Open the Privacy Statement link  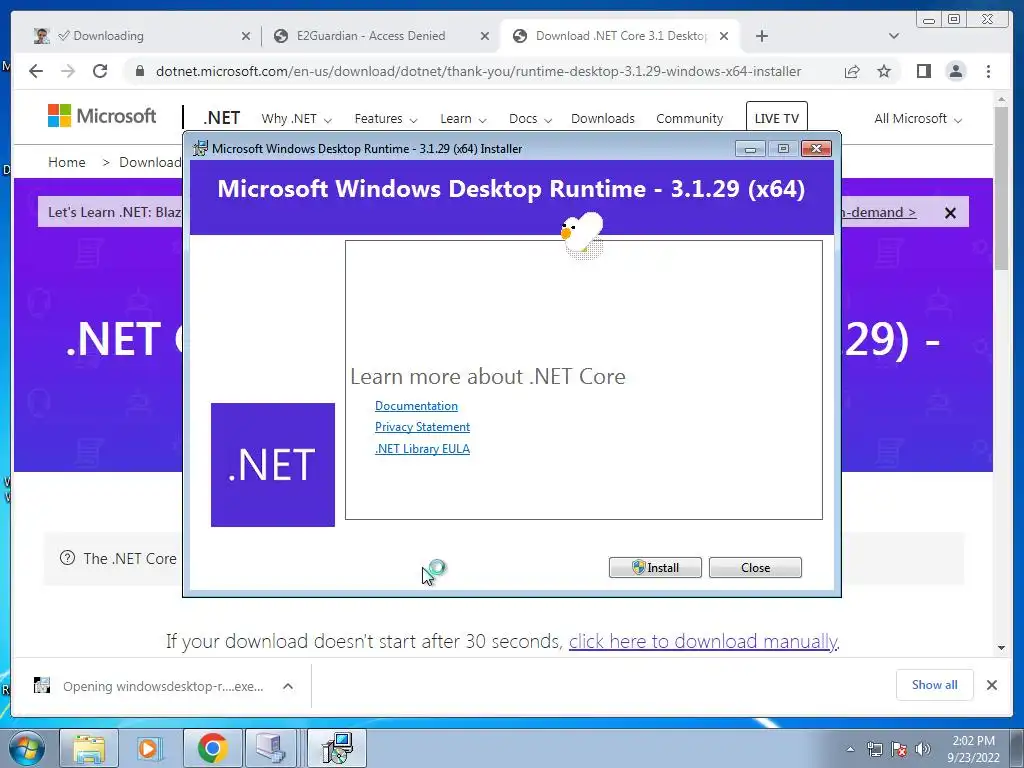coord(422,426)
